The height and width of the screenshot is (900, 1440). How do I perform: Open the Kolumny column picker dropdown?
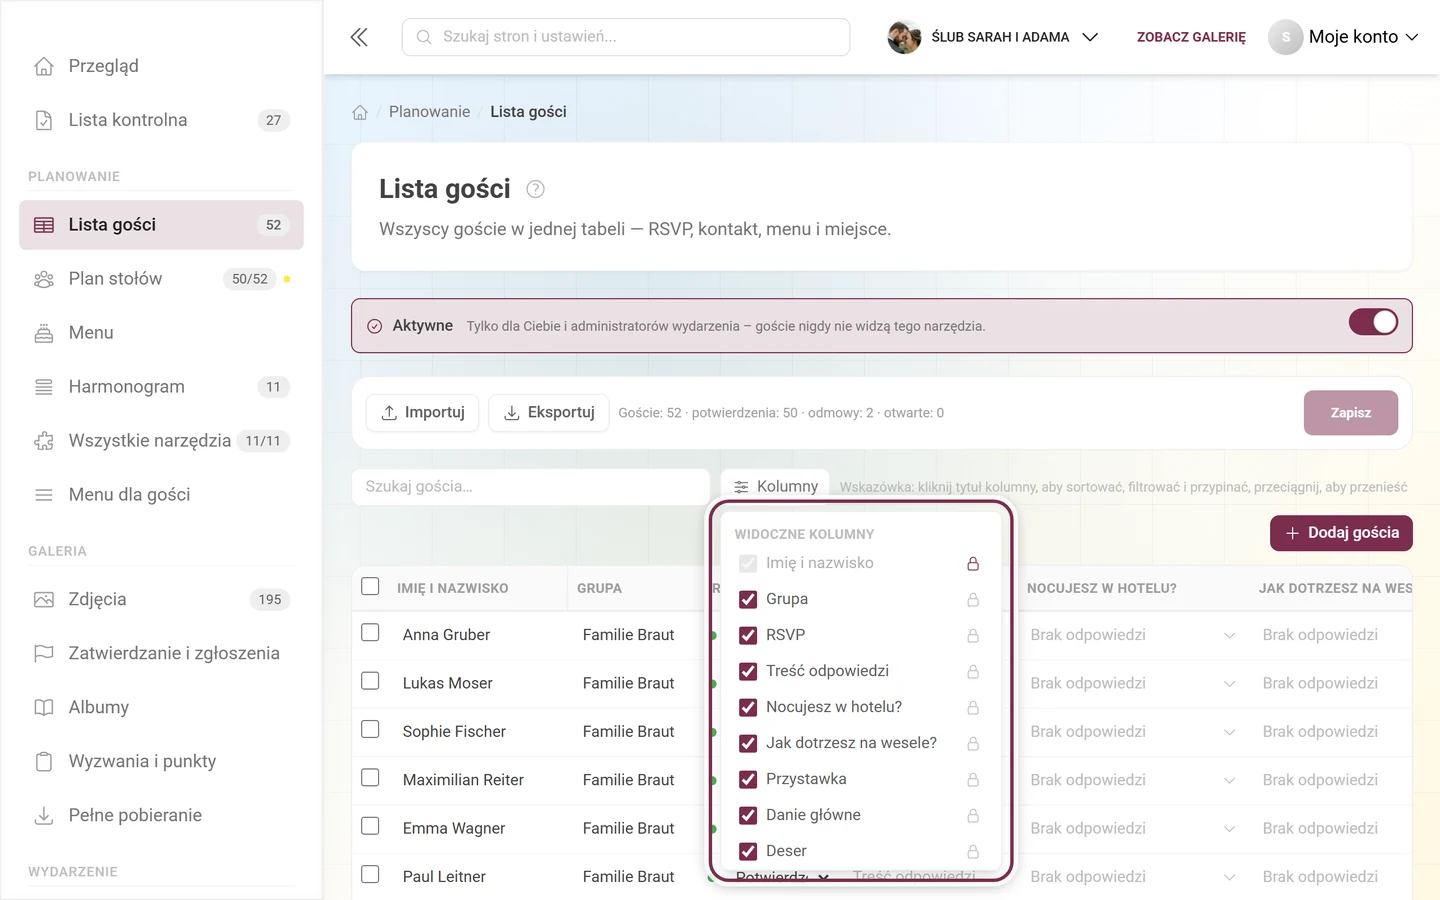[775, 487]
